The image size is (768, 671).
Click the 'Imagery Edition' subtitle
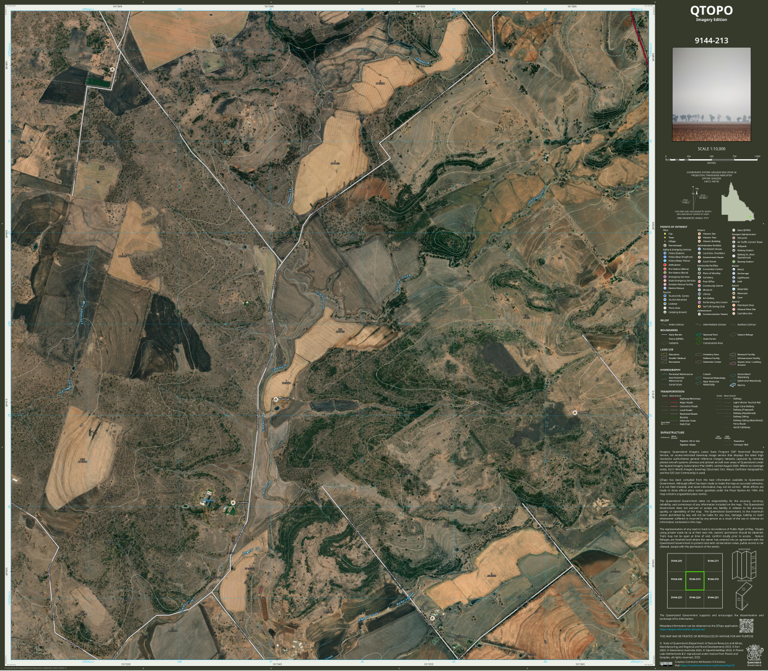[x=711, y=20]
